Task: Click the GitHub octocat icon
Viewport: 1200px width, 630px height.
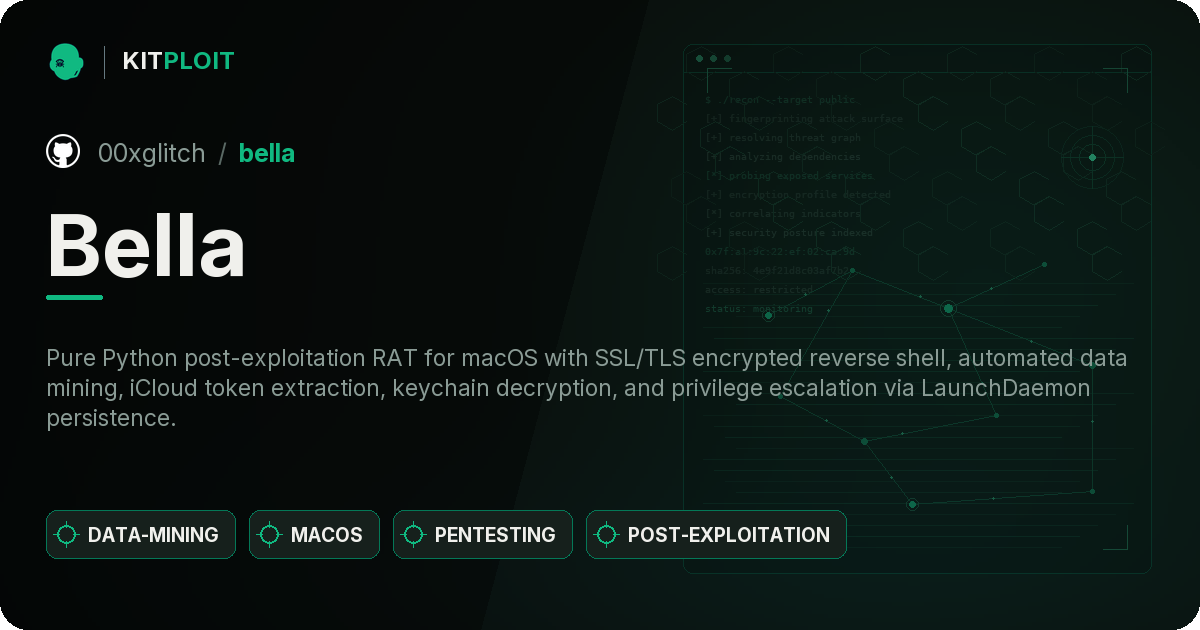Action: (x=63, y=152)
